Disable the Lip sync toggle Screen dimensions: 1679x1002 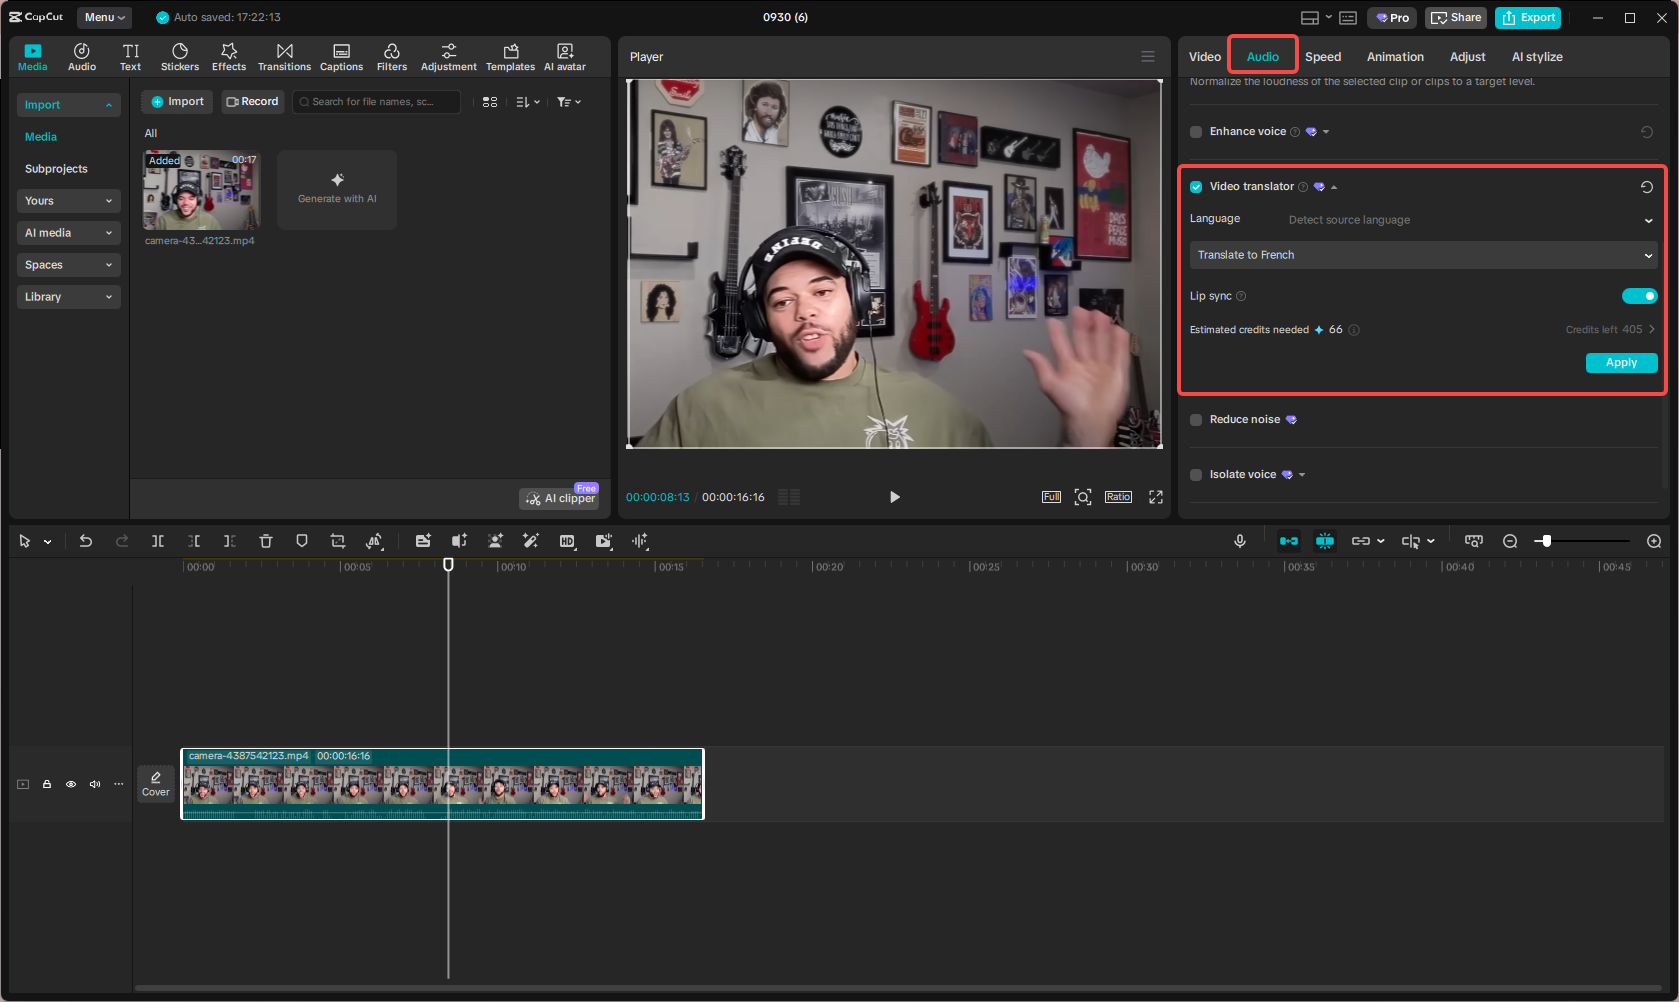coord(1639,295)
